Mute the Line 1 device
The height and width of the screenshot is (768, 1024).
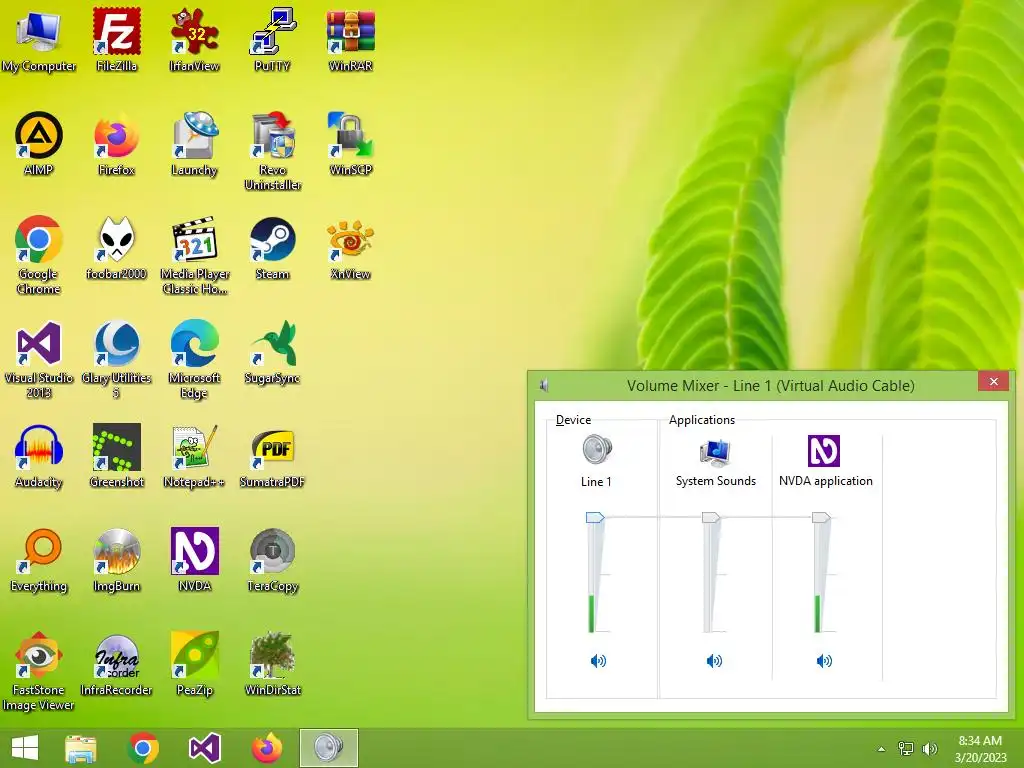coord(598,661)
